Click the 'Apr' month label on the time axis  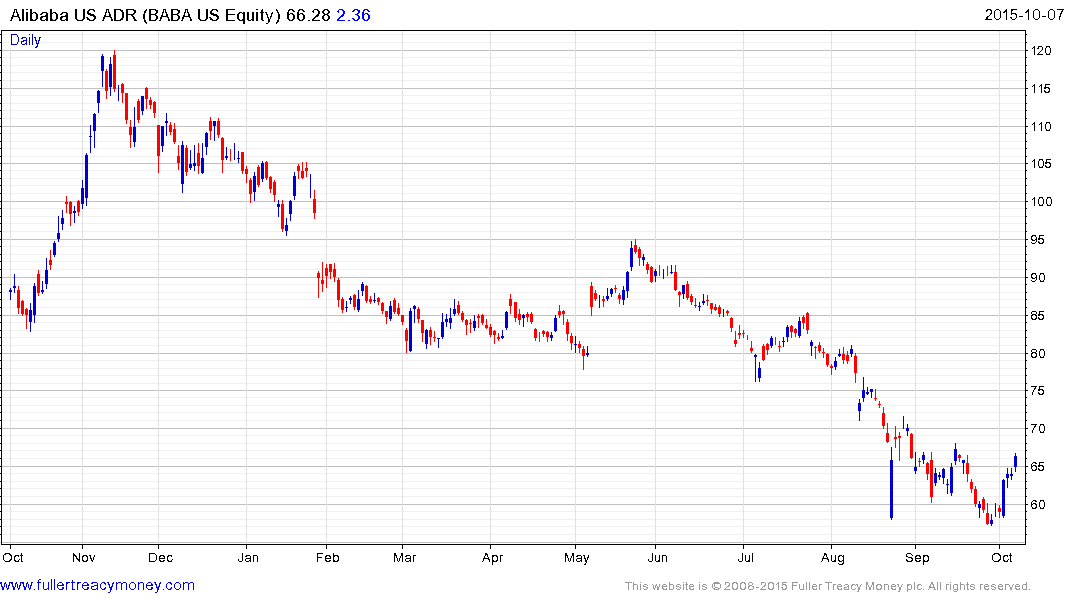click(x=492, y=557)
